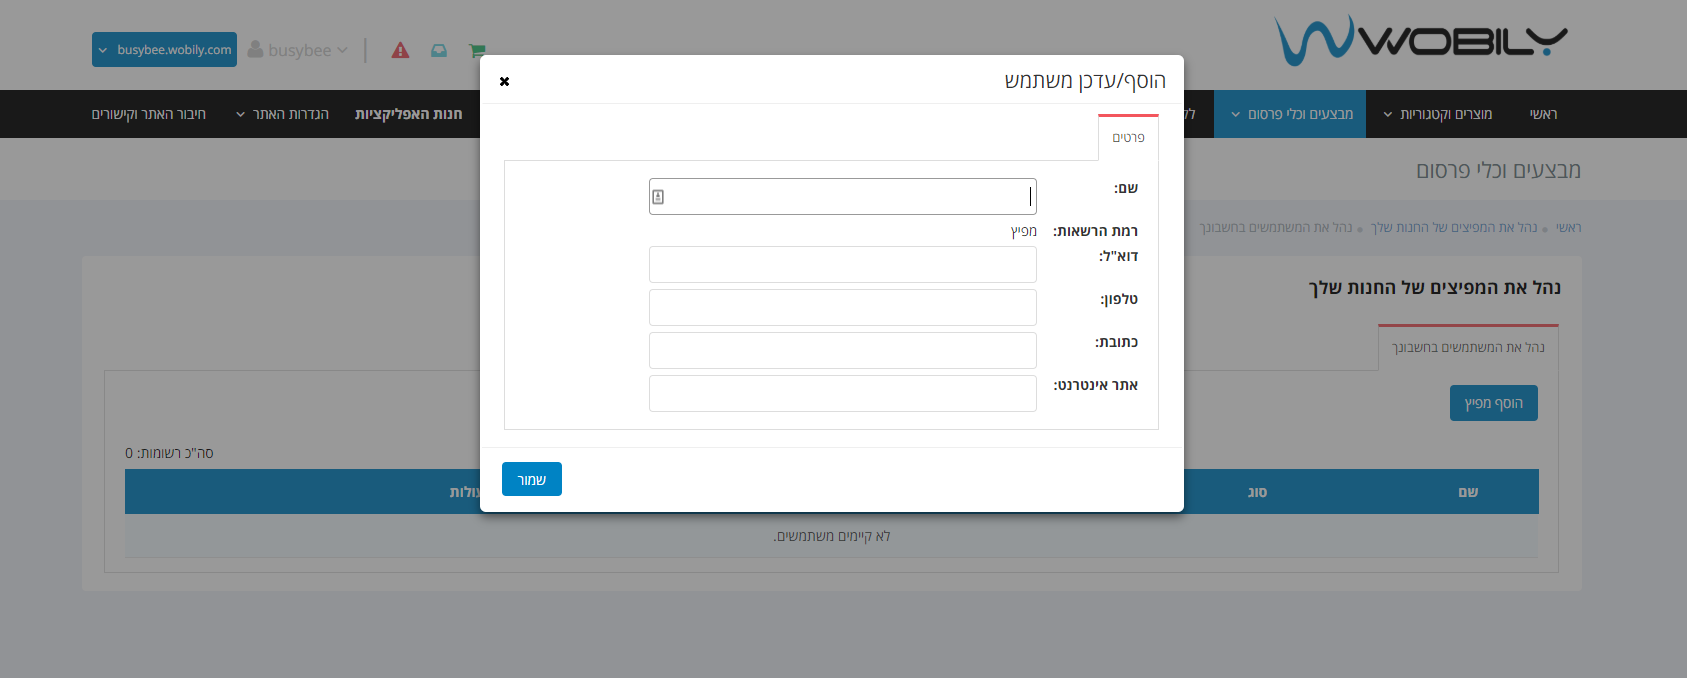Open חנות האפליקציות menu item

(x=409, y=114)
